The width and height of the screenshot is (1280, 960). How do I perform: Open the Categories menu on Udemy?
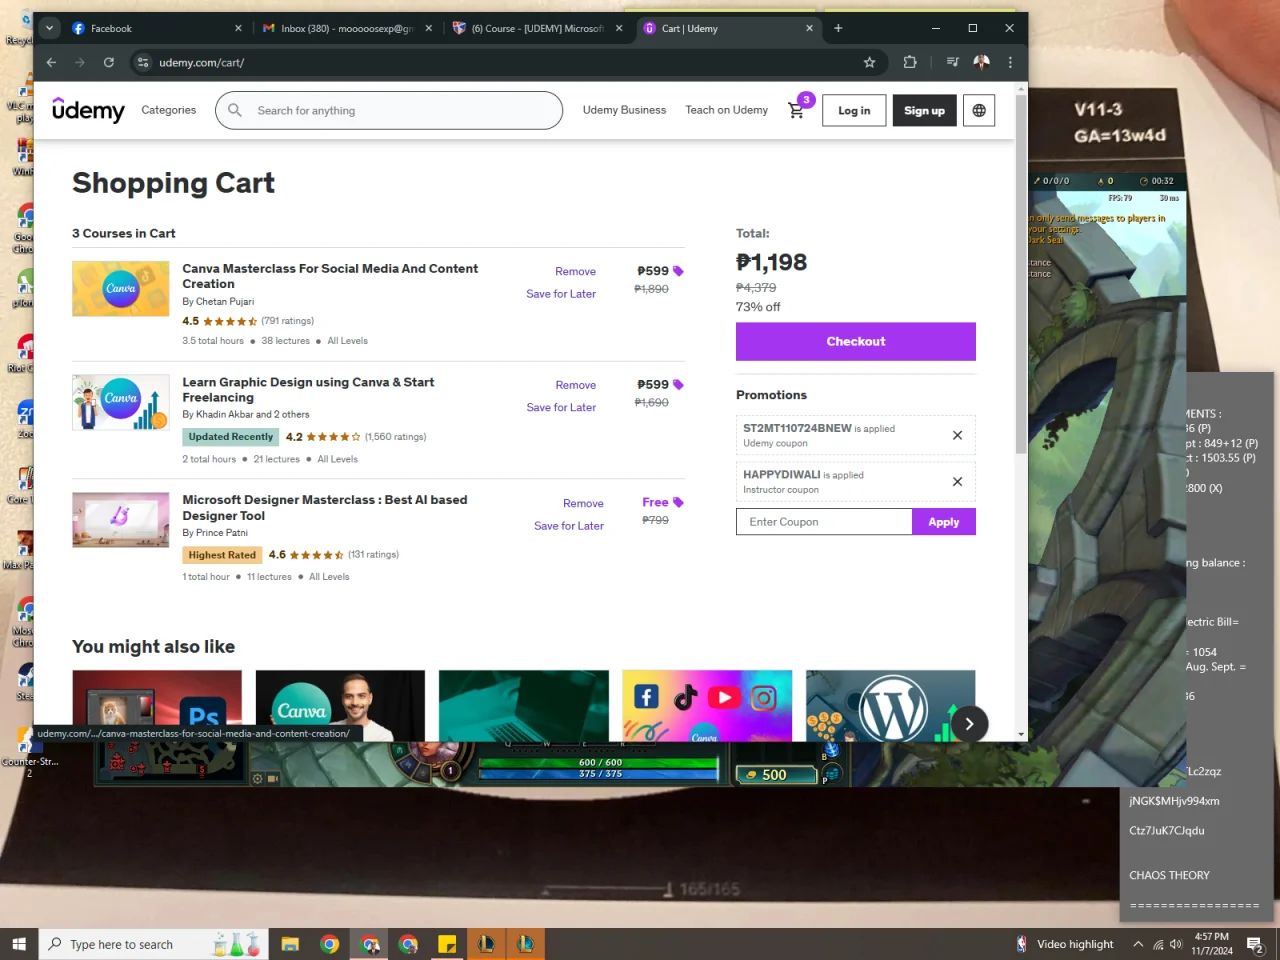(168, 110)
